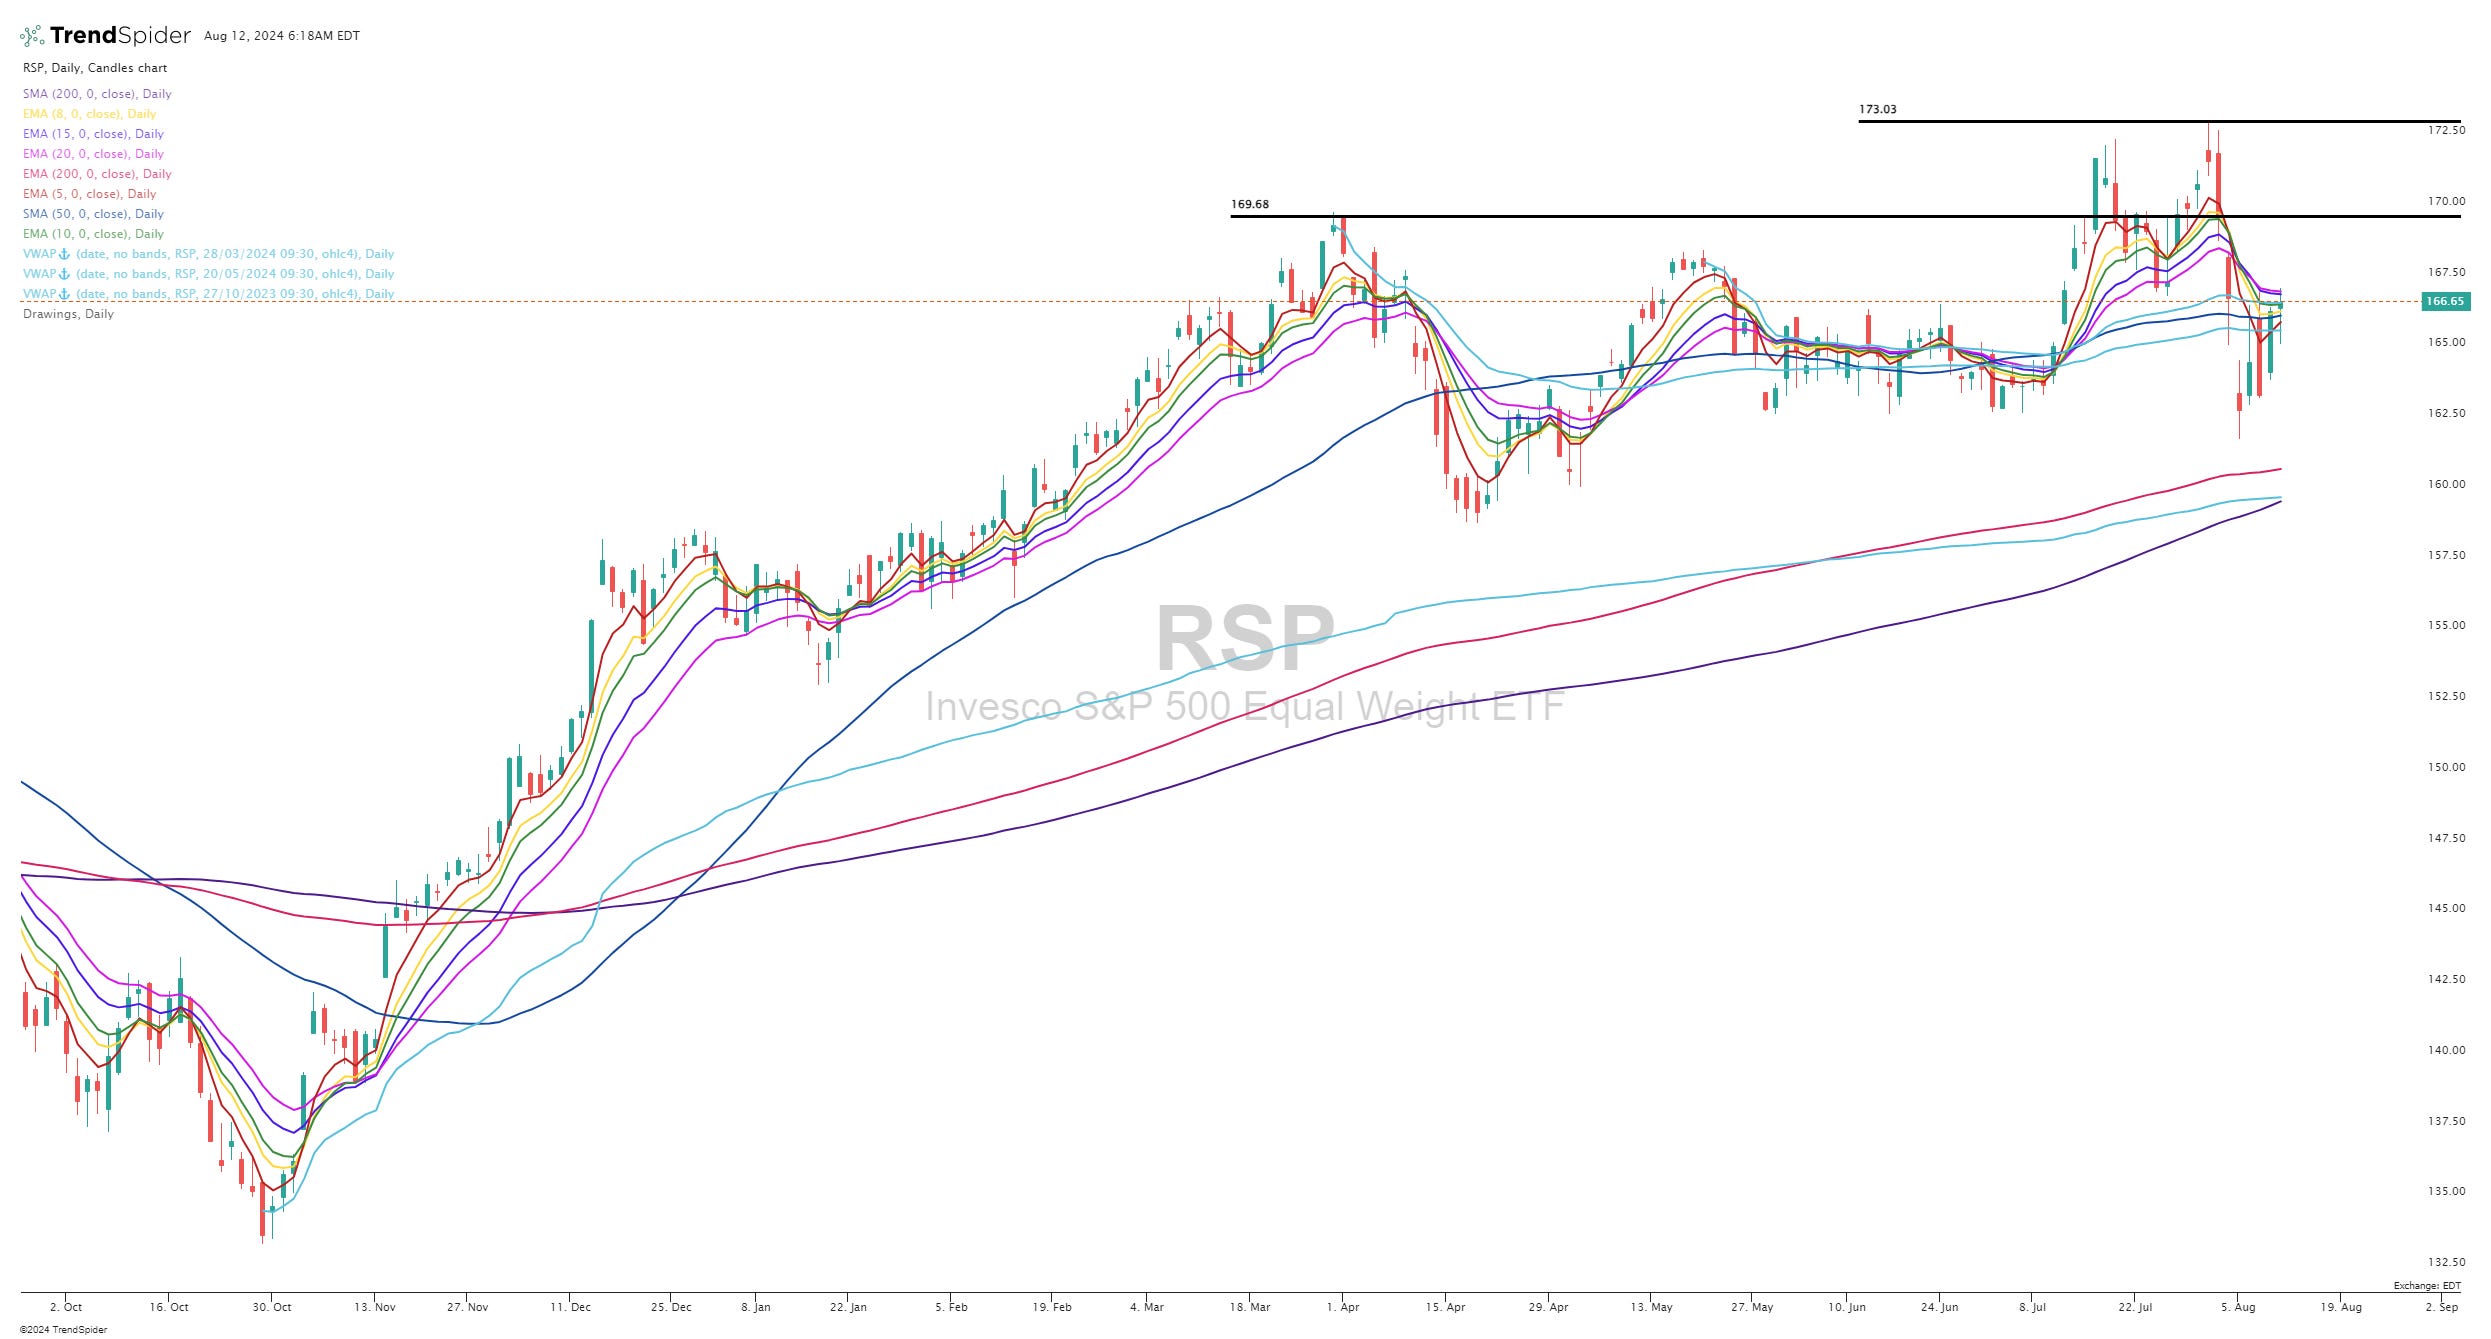Click the '30. Oct' date axis label
This screenshot has height=1339, width=2491.
pyautogui.click(x=272, y=1307)
